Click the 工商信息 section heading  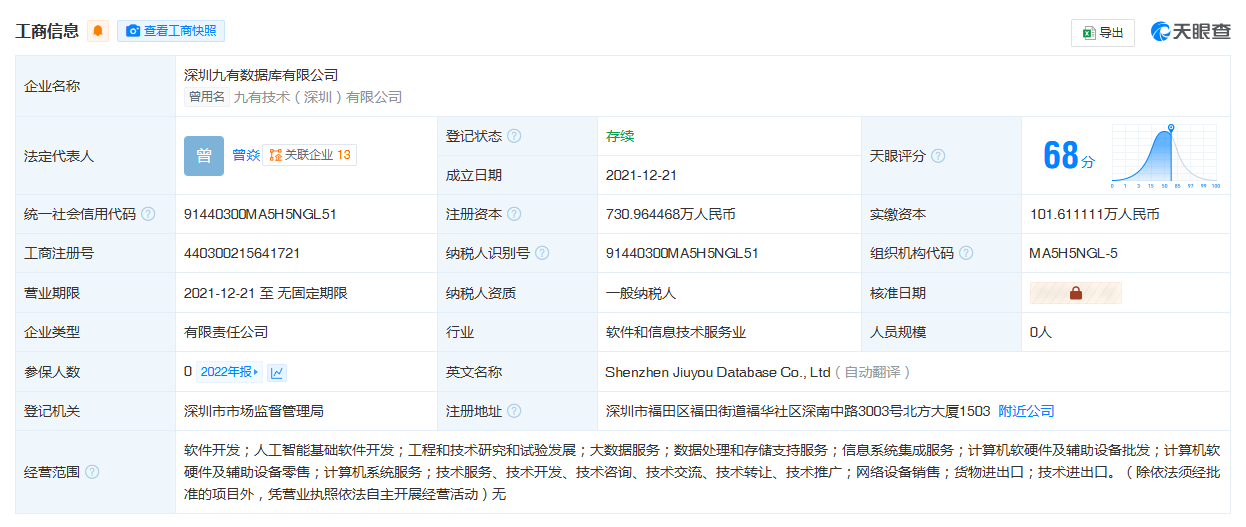click(47, 31)
